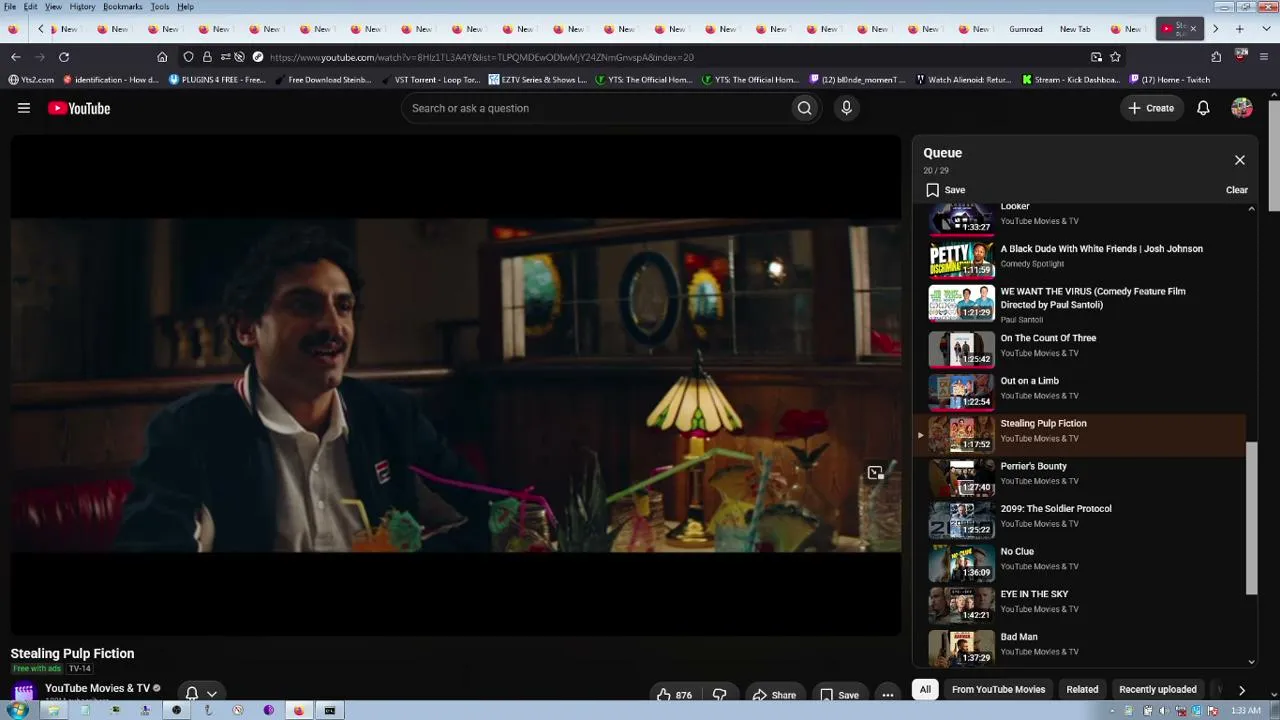Click the taskbar clock showing 1:33 AM
This screenshot has width=1280, height=720.
pyautogui.click(x=1245, y=711)
